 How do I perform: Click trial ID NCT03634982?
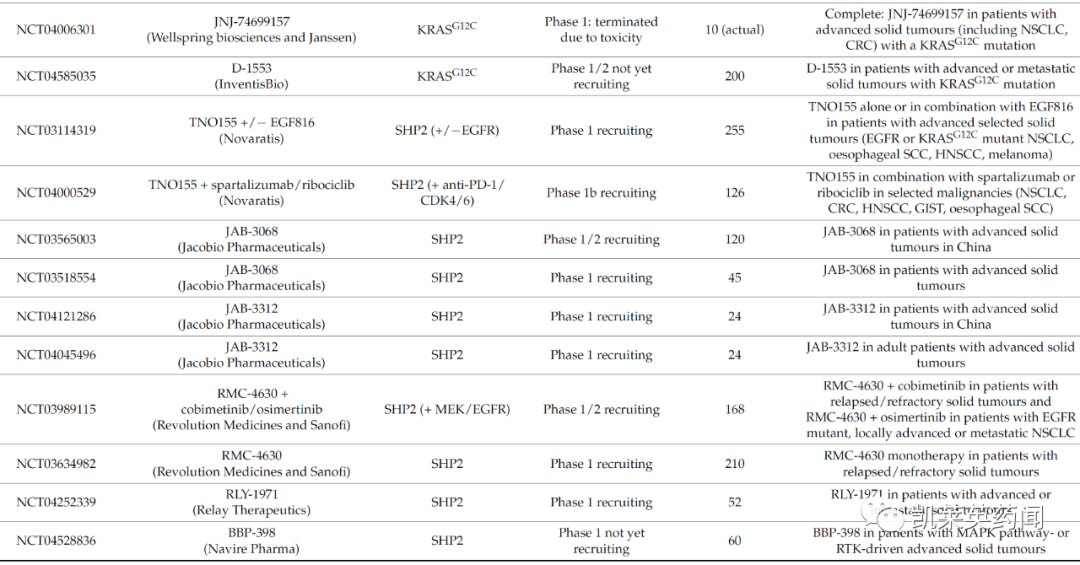tap(56, 464)
